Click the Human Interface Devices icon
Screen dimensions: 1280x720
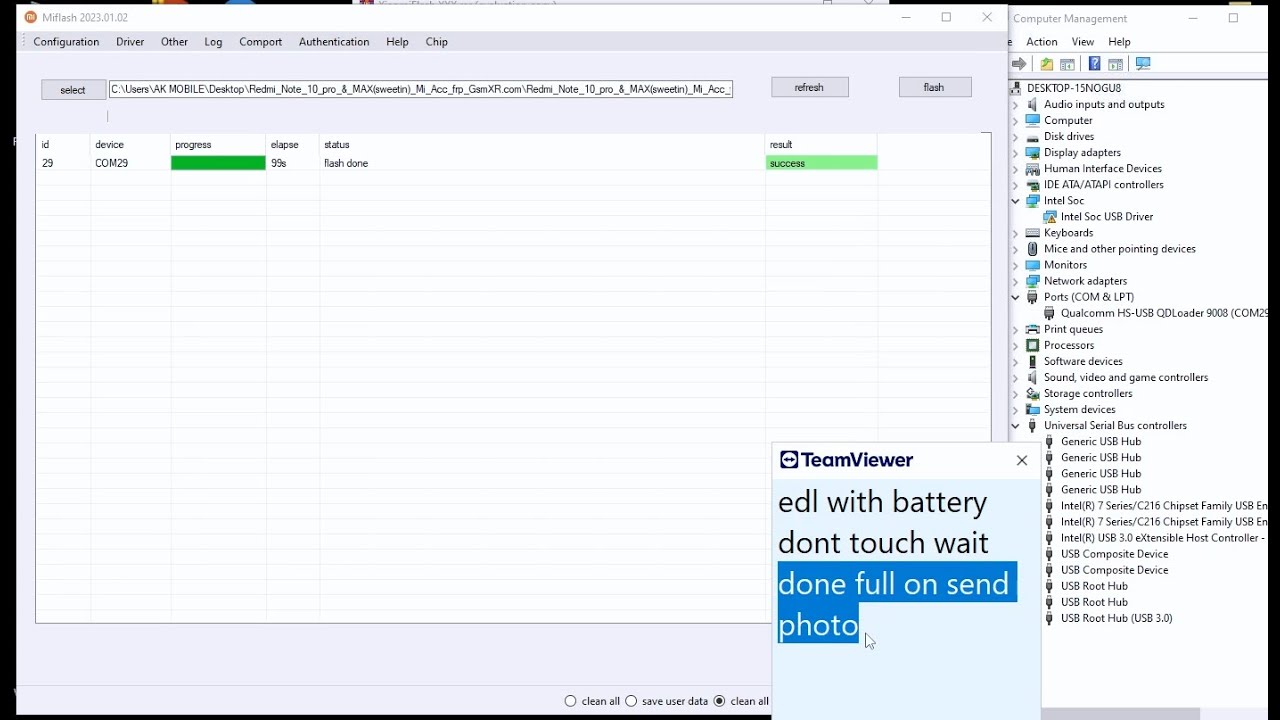point(1033,168)
